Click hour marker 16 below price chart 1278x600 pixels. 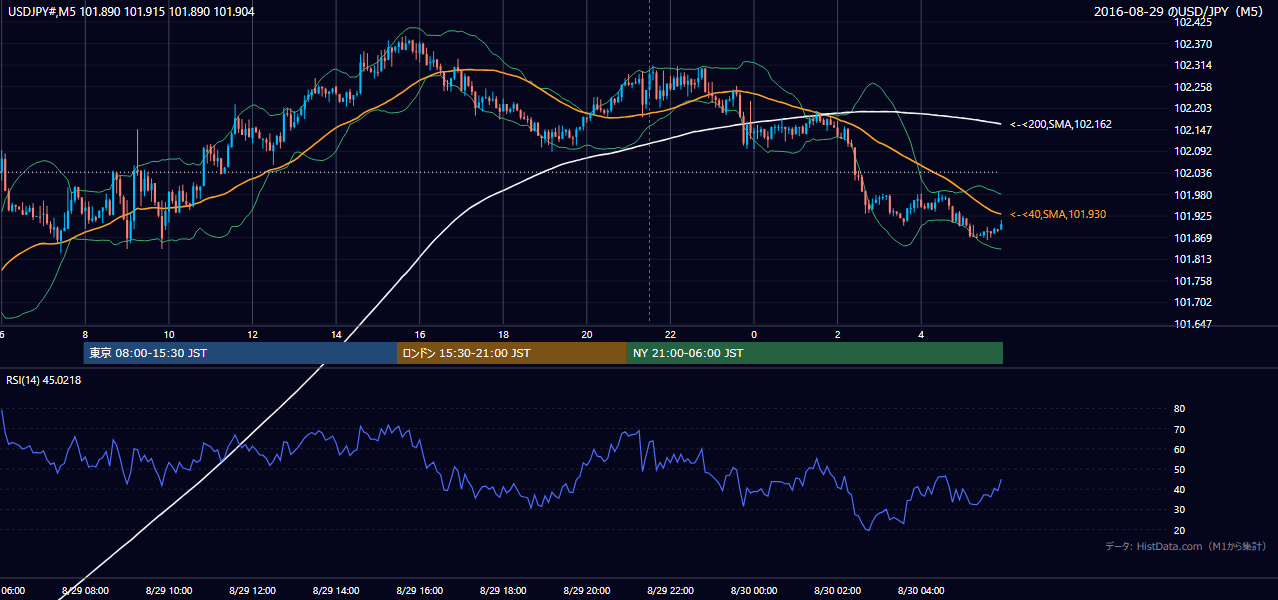pyautogui.click(x=420, y=335)
